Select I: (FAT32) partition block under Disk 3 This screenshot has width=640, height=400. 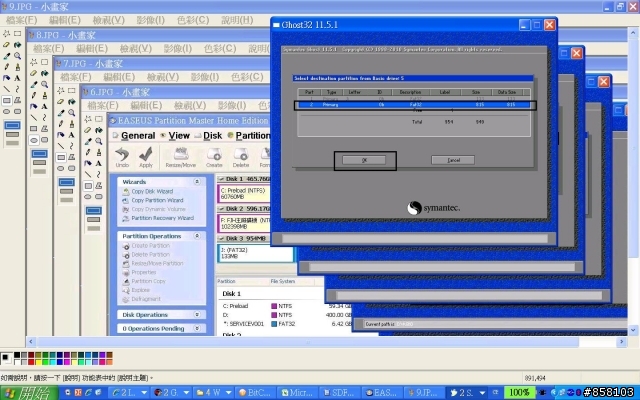pos(256,253)
